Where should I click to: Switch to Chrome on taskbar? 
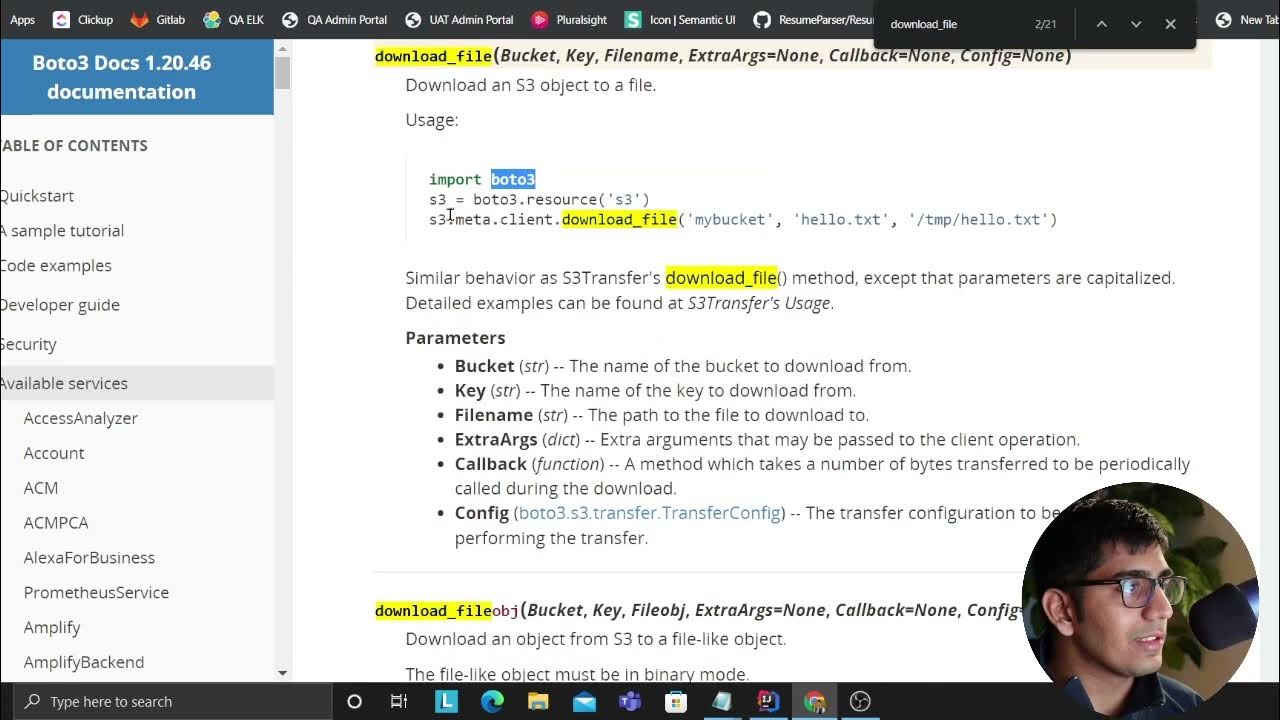click(x=814, y=702)
